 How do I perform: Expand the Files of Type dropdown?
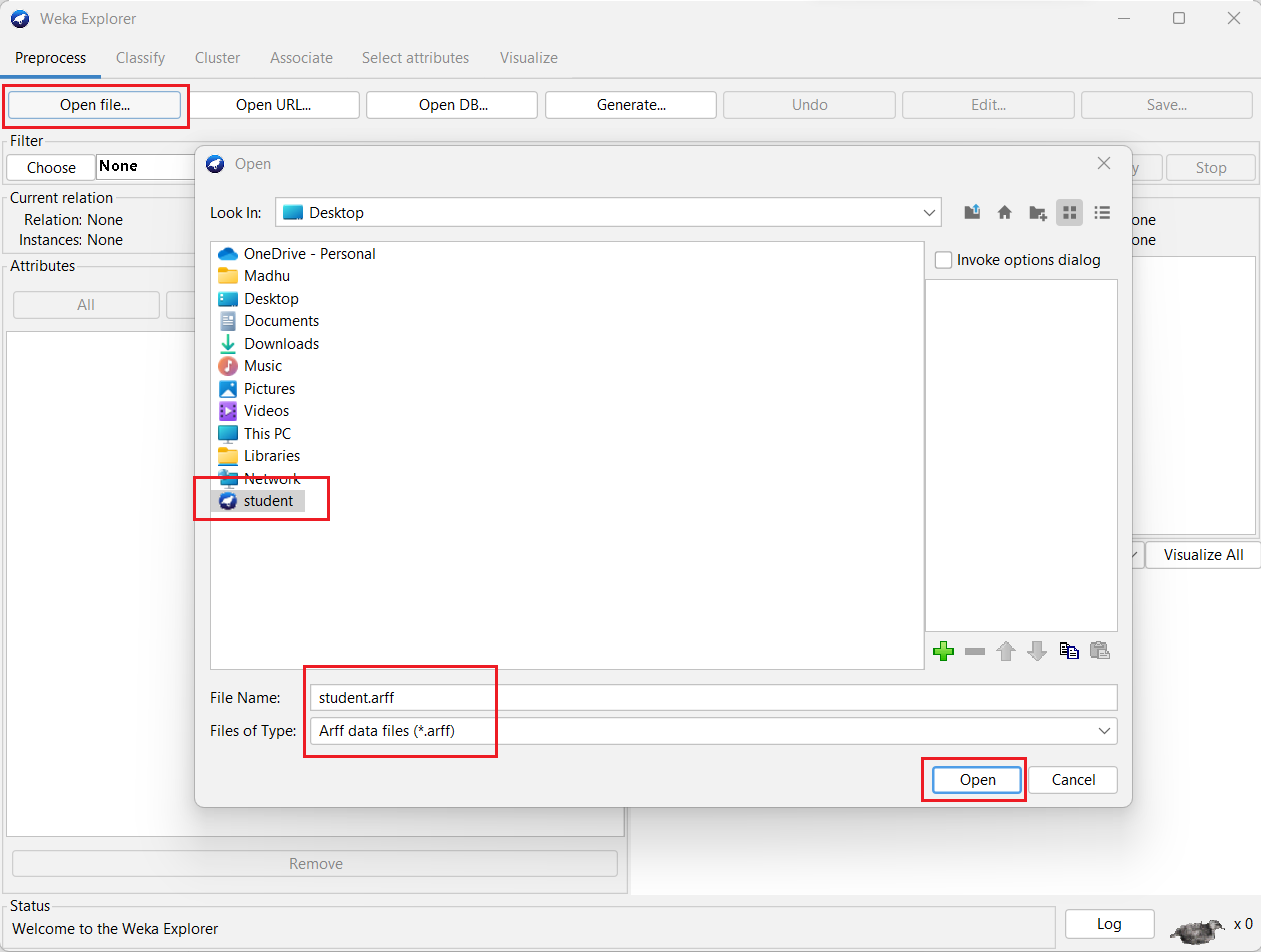pyautogui.click(x=1104, y=731)
